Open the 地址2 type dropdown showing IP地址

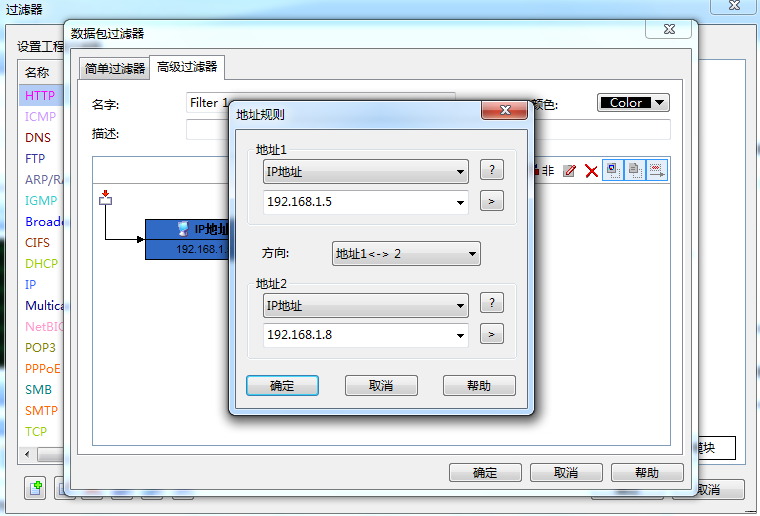[x=365, y=306]
